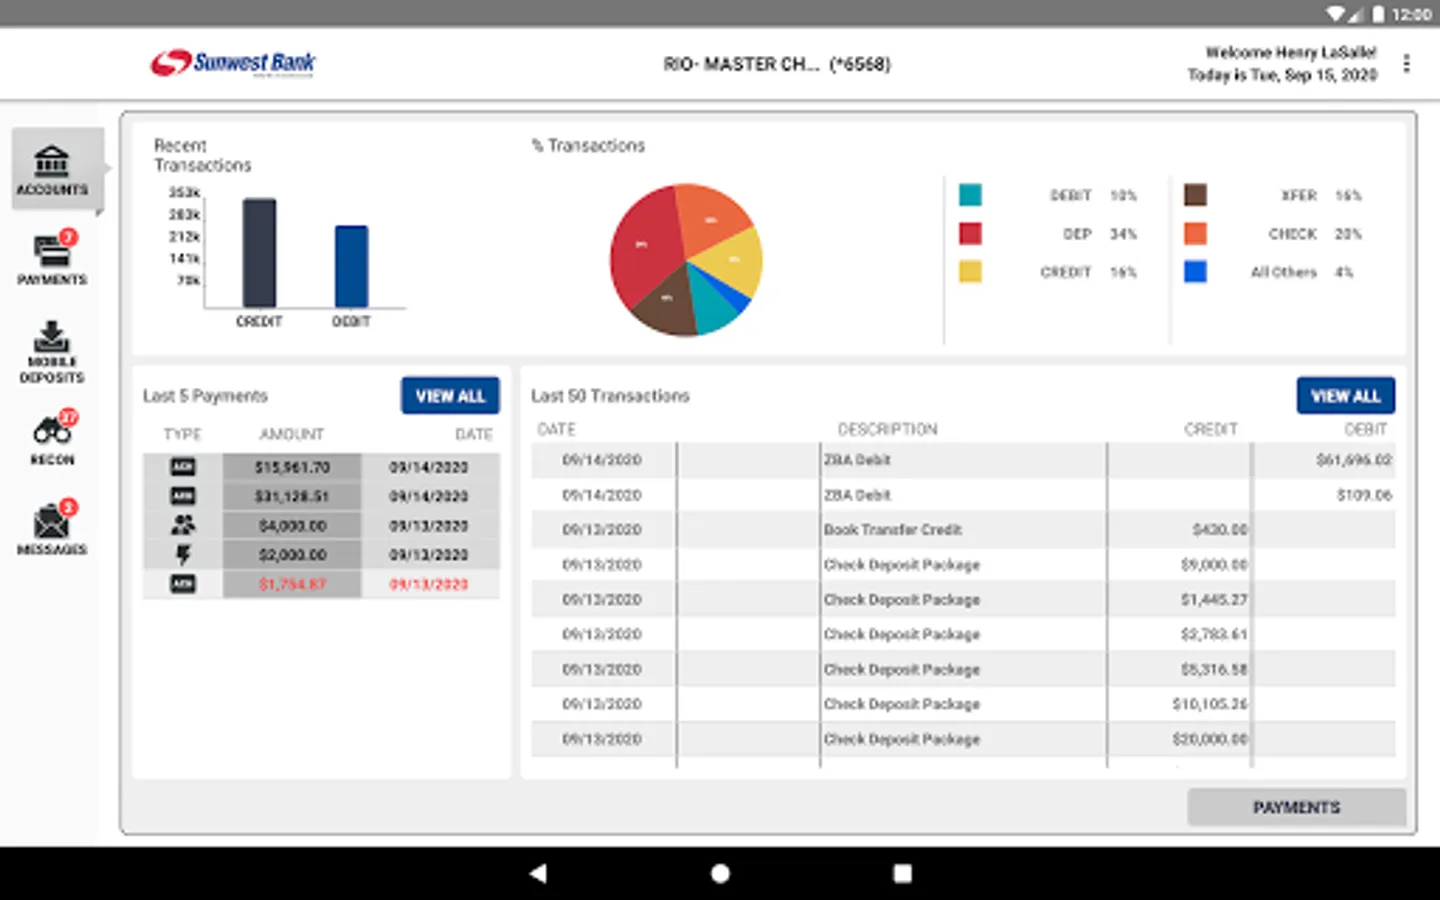The height and width of the screenshot is (900, 1440).
Task: Select the people-icon $4,000.00 payment row
Action: coord(321,525)
